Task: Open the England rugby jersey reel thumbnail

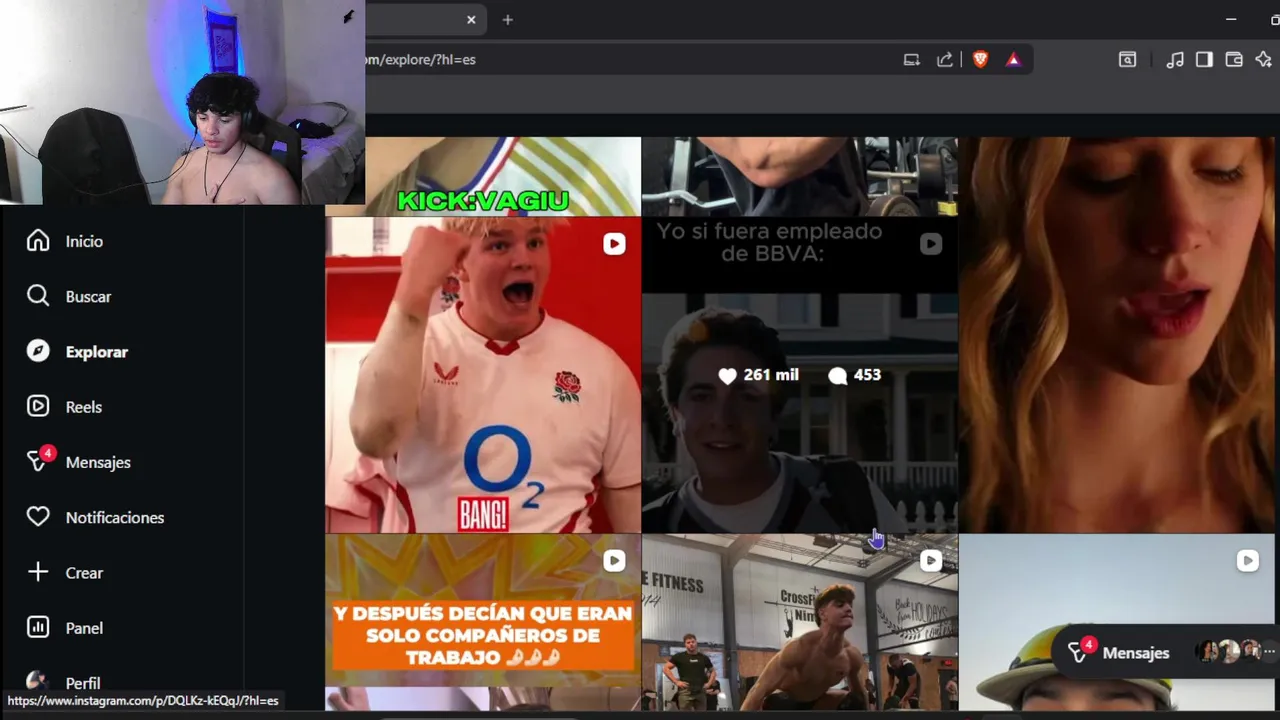Action: click(483, 375)
